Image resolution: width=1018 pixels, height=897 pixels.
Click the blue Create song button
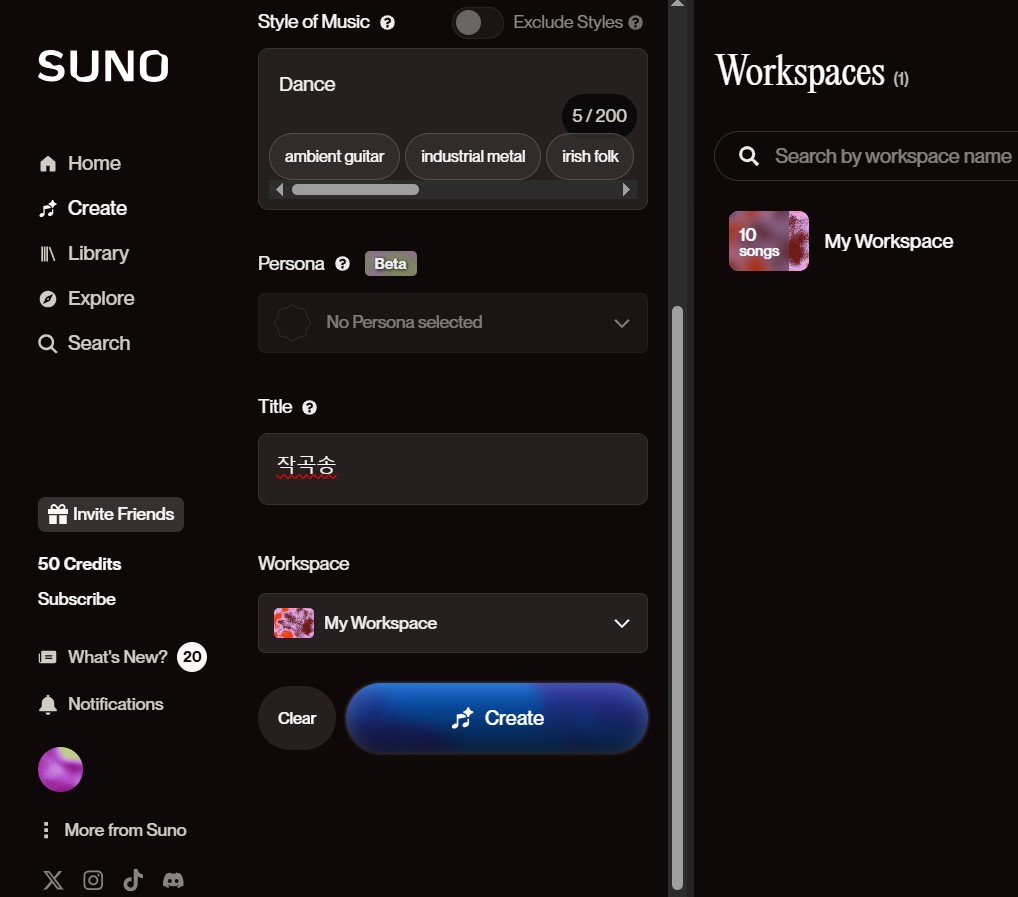click(497, 718)
